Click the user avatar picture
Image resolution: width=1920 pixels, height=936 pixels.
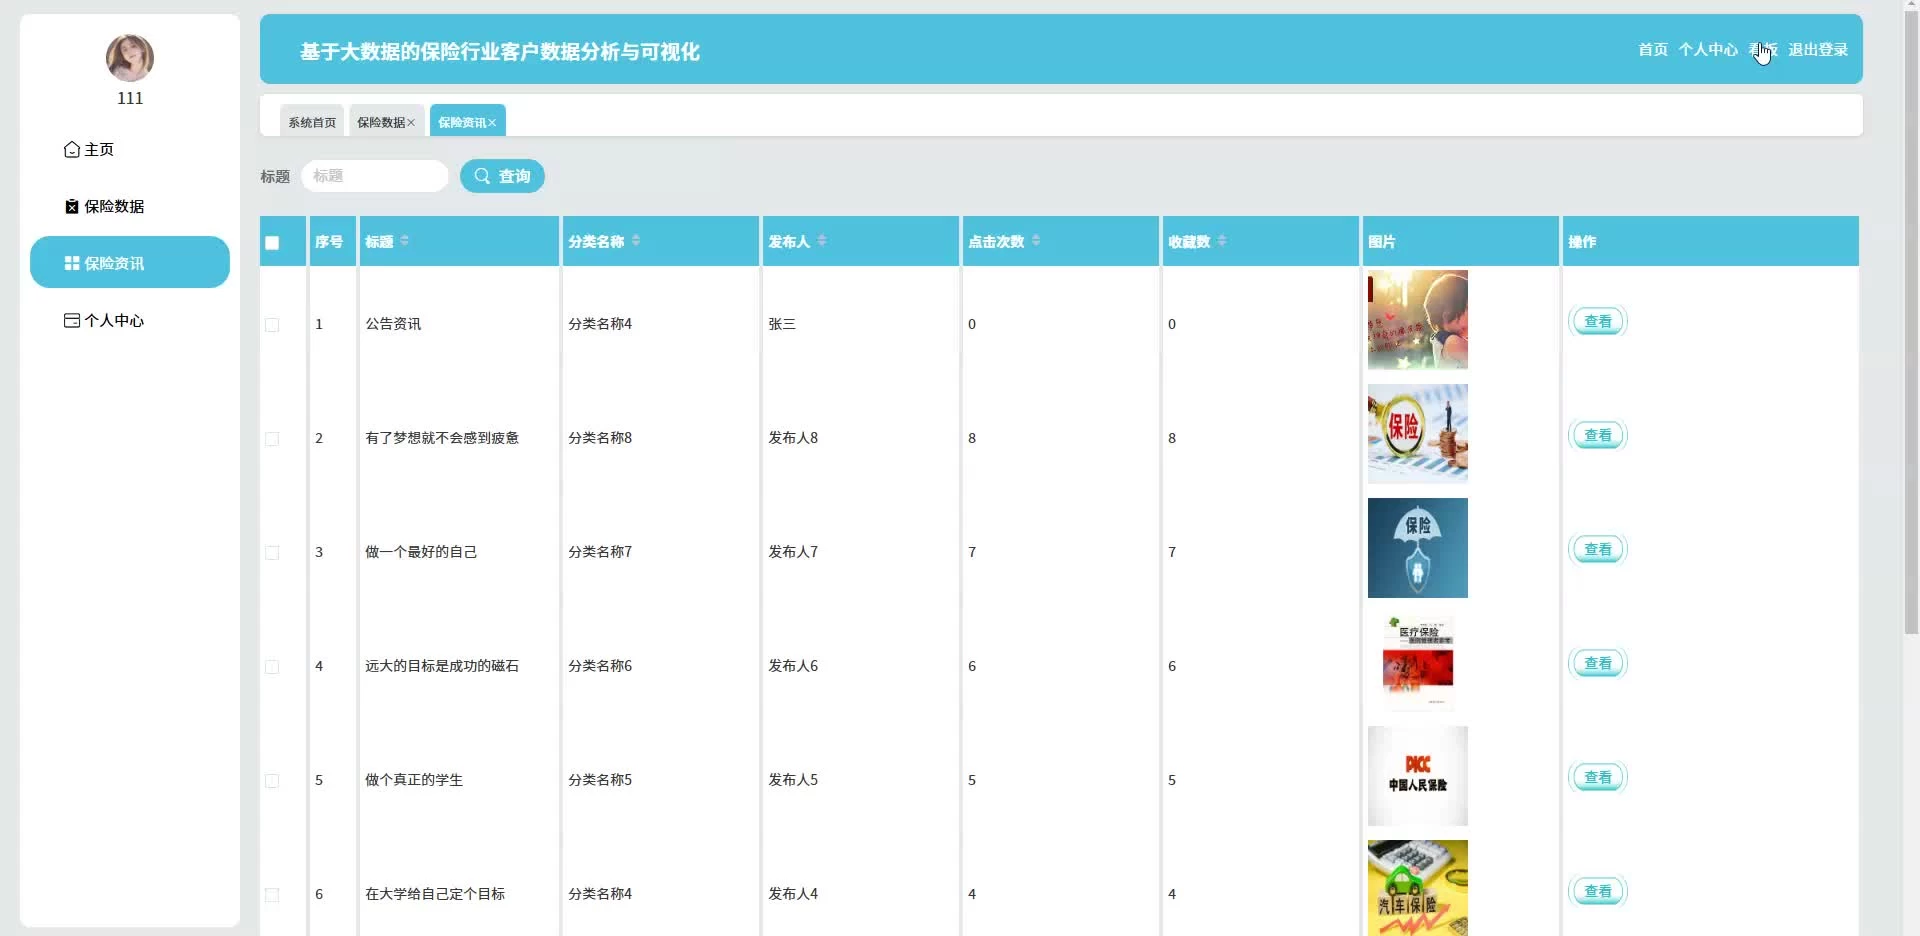[130, 58]
